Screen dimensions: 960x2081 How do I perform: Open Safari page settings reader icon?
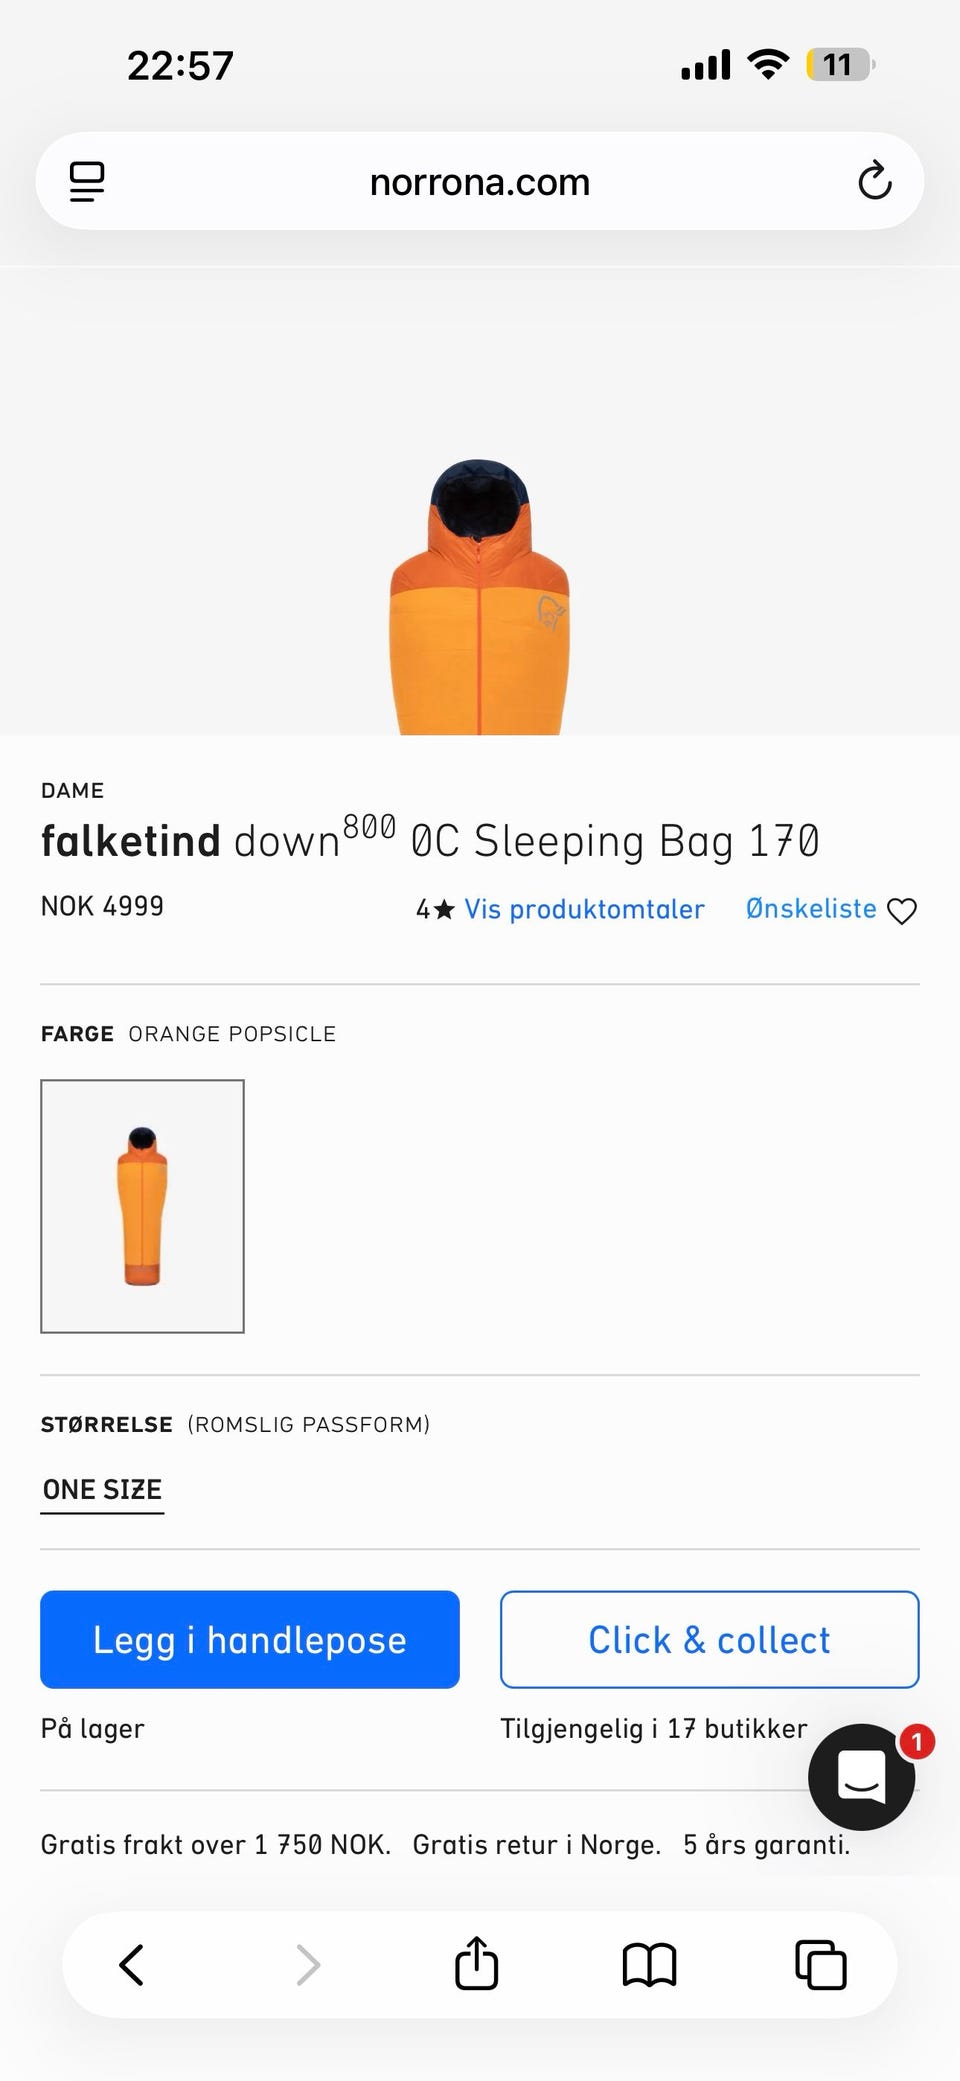click(x=87, y=182)
